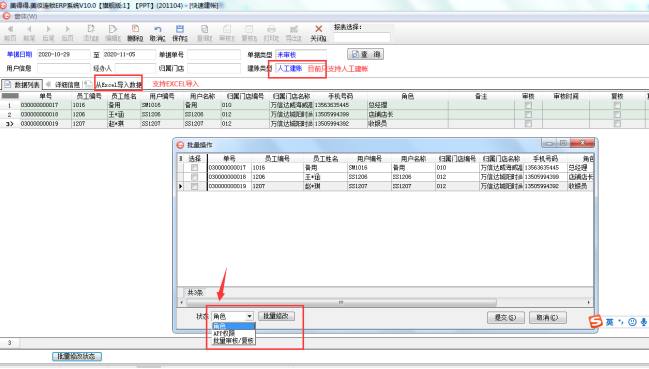Click the 单据单号 input field
Screen dimensions: 649x369
pos(214,55)
